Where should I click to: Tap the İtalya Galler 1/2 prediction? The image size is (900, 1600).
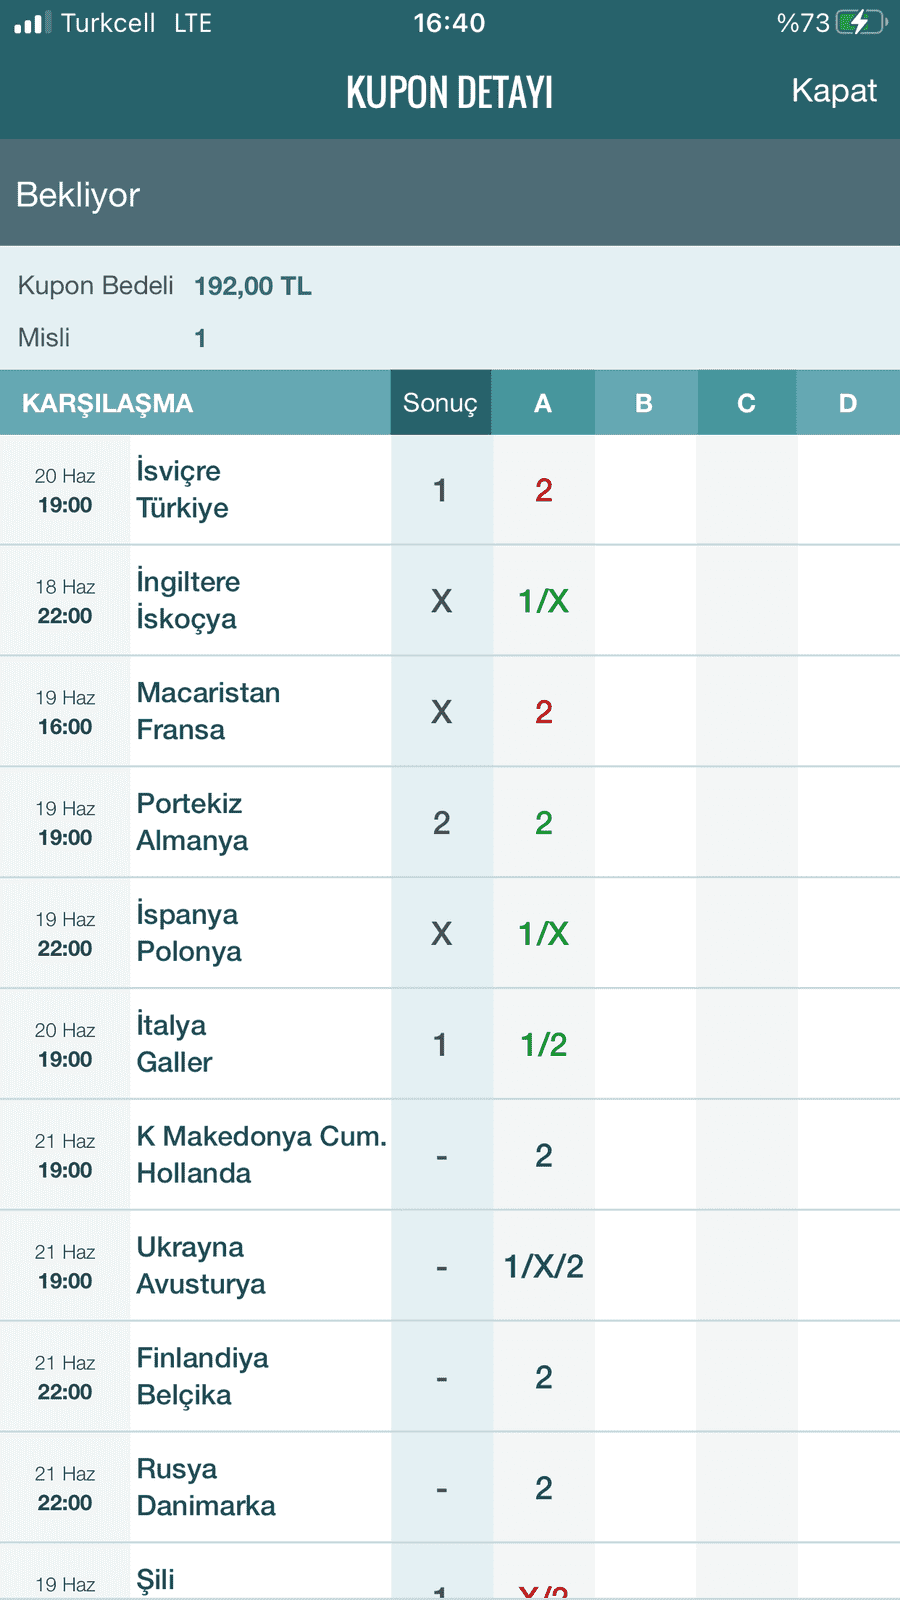tap(543, 1045)
